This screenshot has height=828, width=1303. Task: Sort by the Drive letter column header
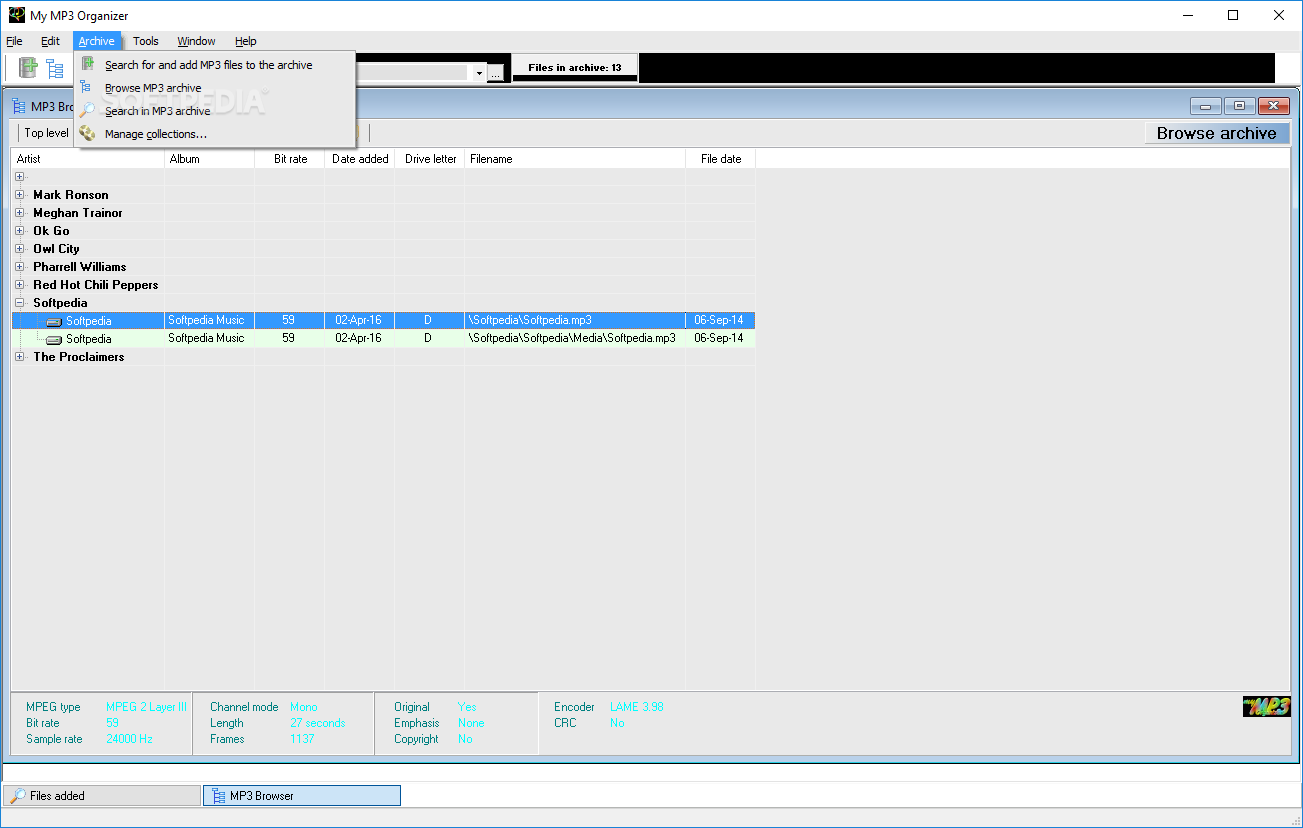click(x=430, y=159)
